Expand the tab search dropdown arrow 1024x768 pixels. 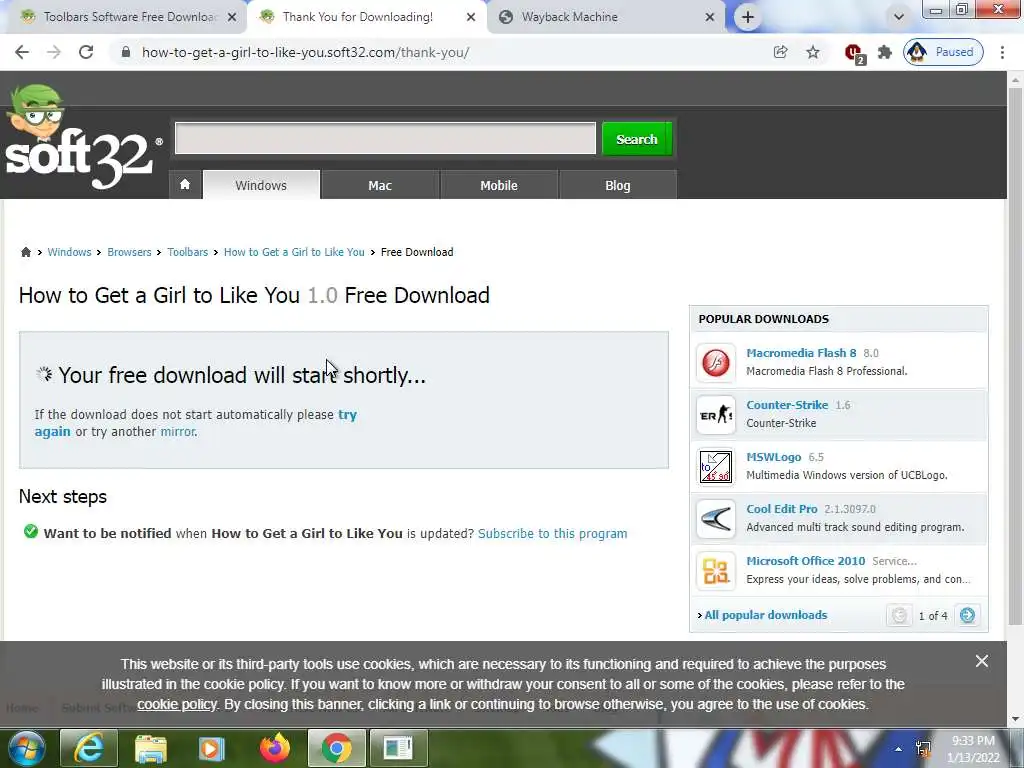click(x=899, y=17)
